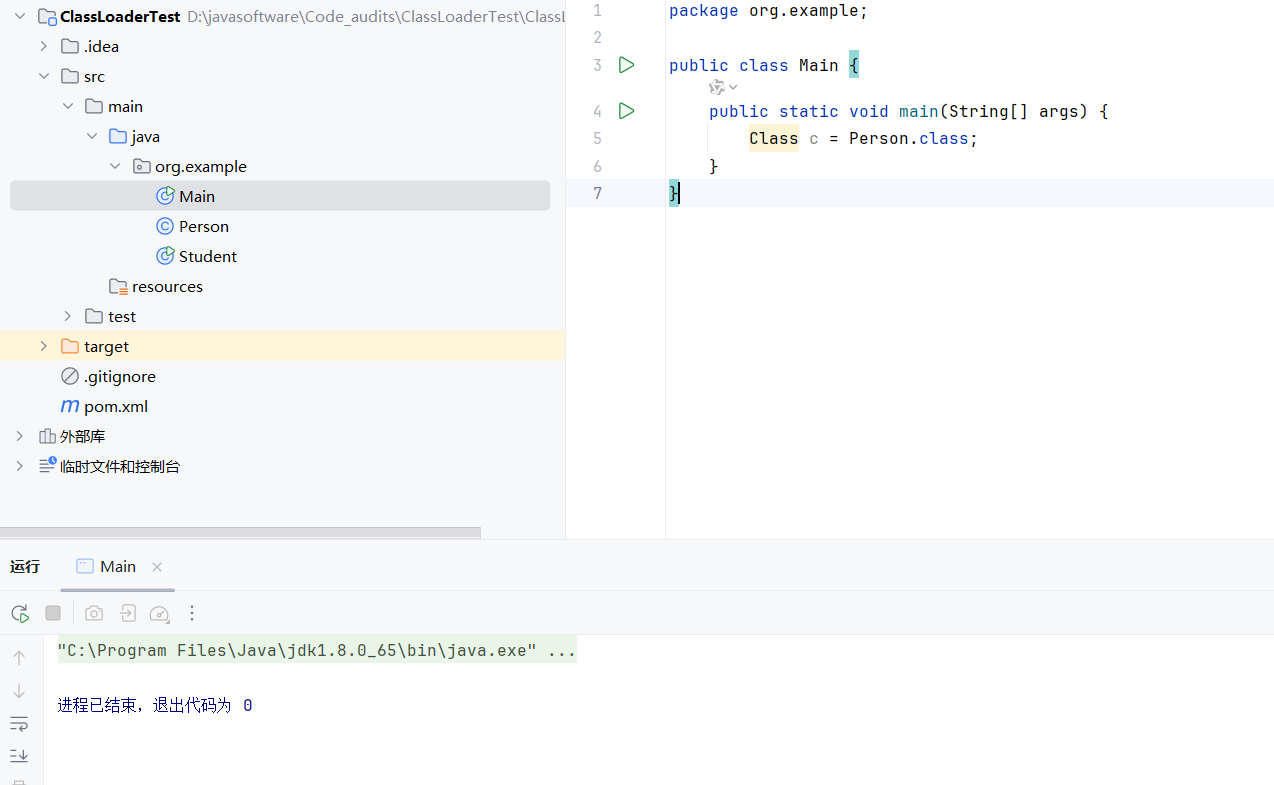Click the Main class icon in tree

coord(166,196)
